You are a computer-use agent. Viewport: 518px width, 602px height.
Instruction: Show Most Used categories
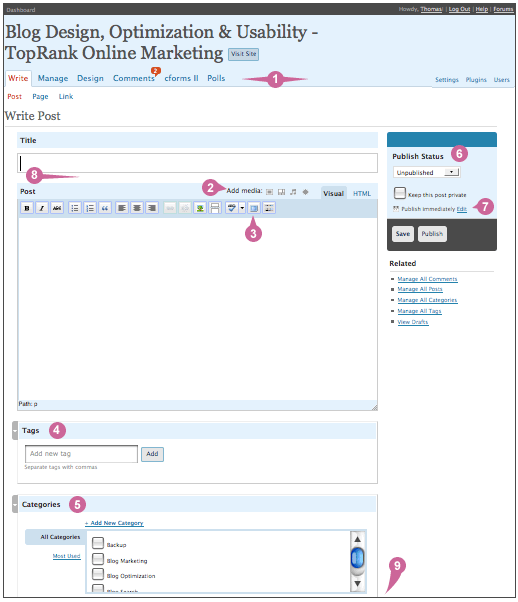point(66,556)
